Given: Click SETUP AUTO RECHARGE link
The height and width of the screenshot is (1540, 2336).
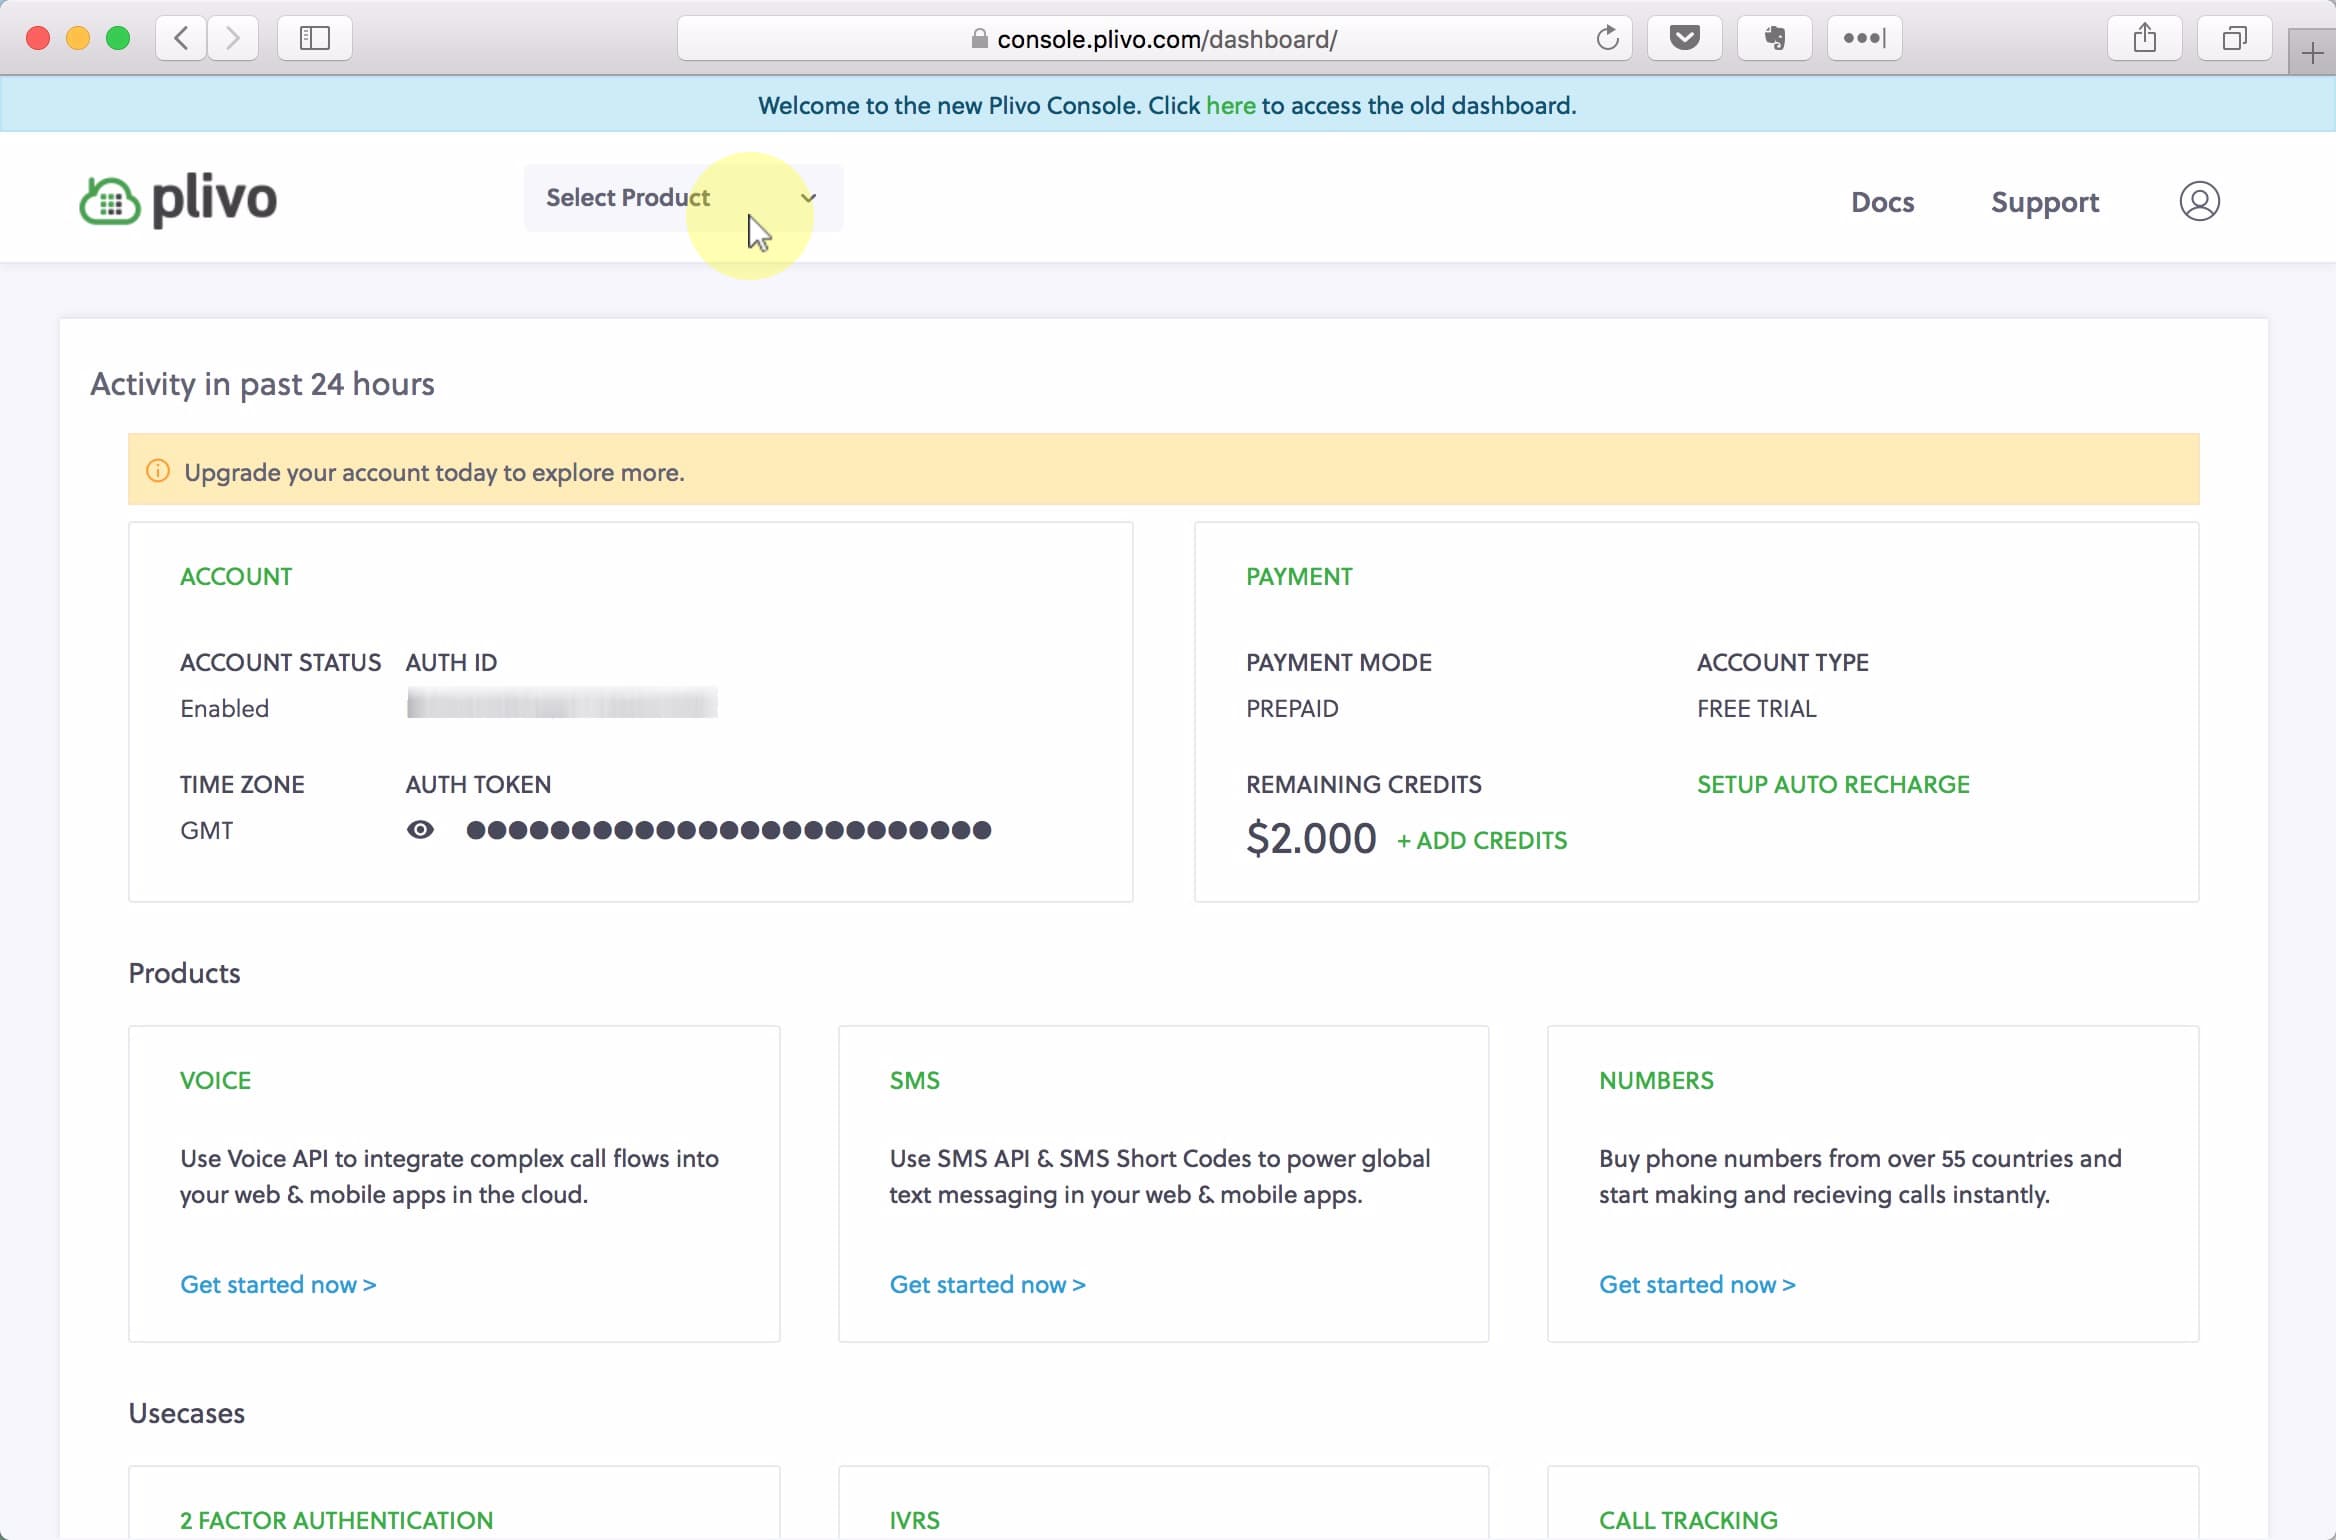Looking at the screenshot, I should 1833,784.
